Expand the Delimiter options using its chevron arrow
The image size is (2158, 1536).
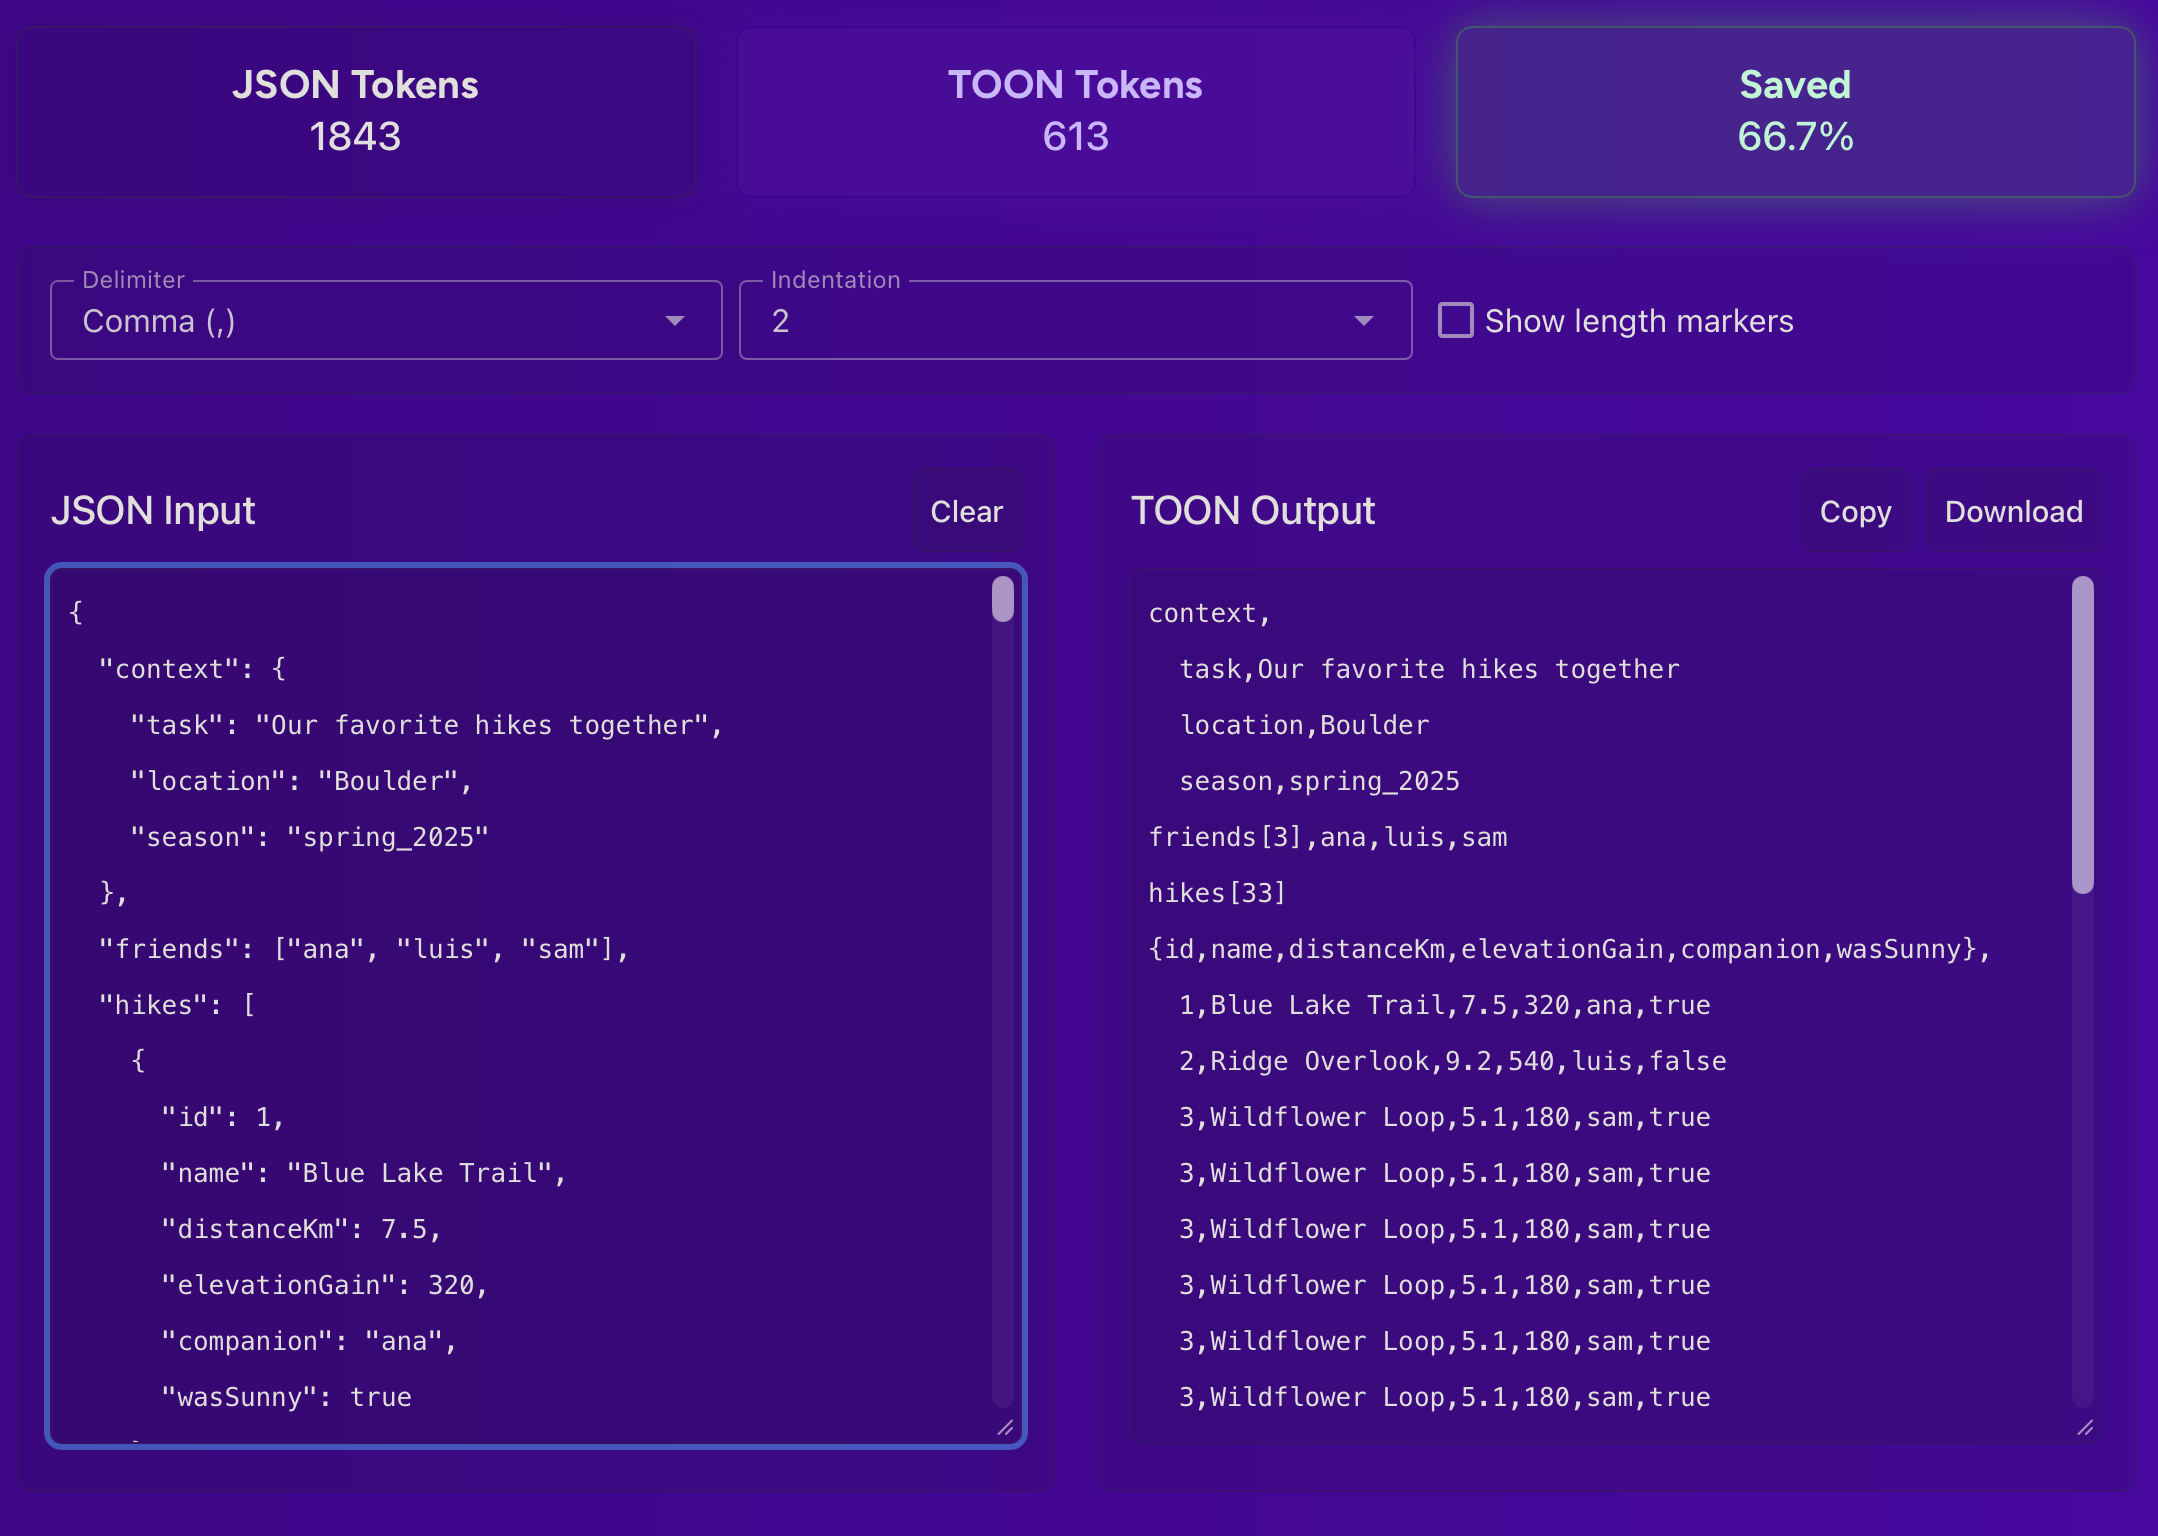[x=675, y=320]
